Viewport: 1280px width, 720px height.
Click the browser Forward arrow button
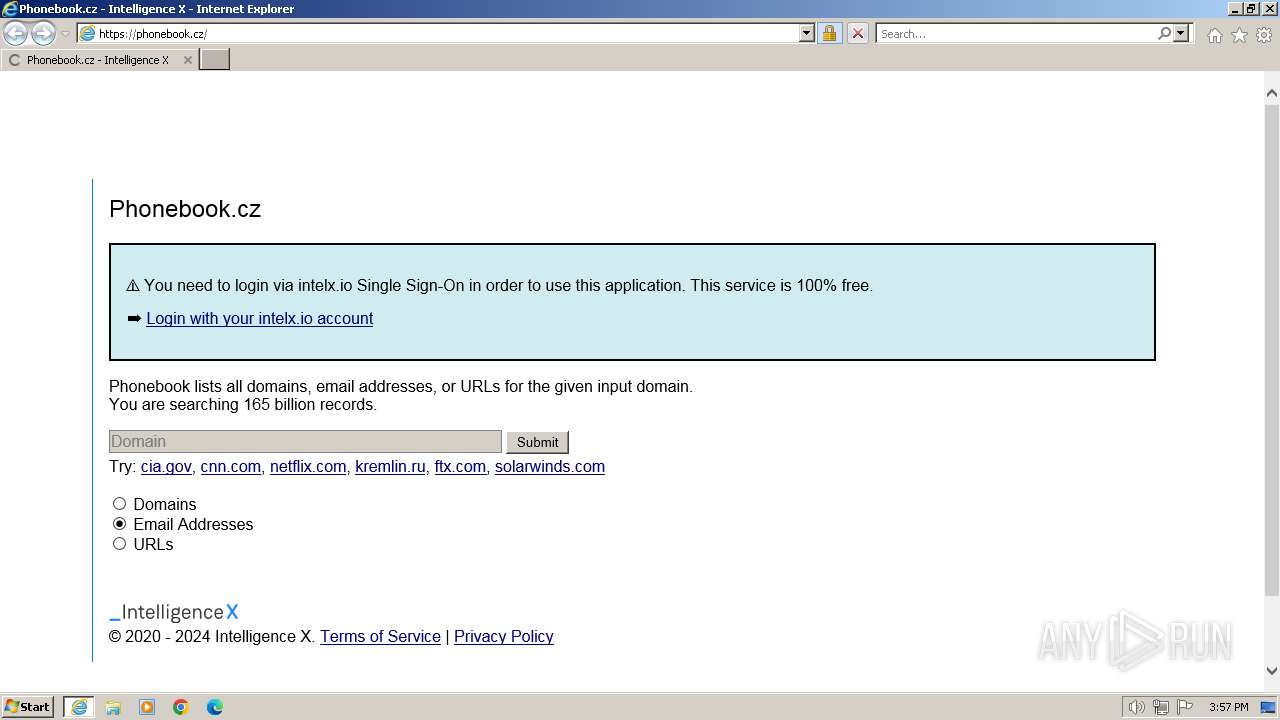(x=43, y=34)
